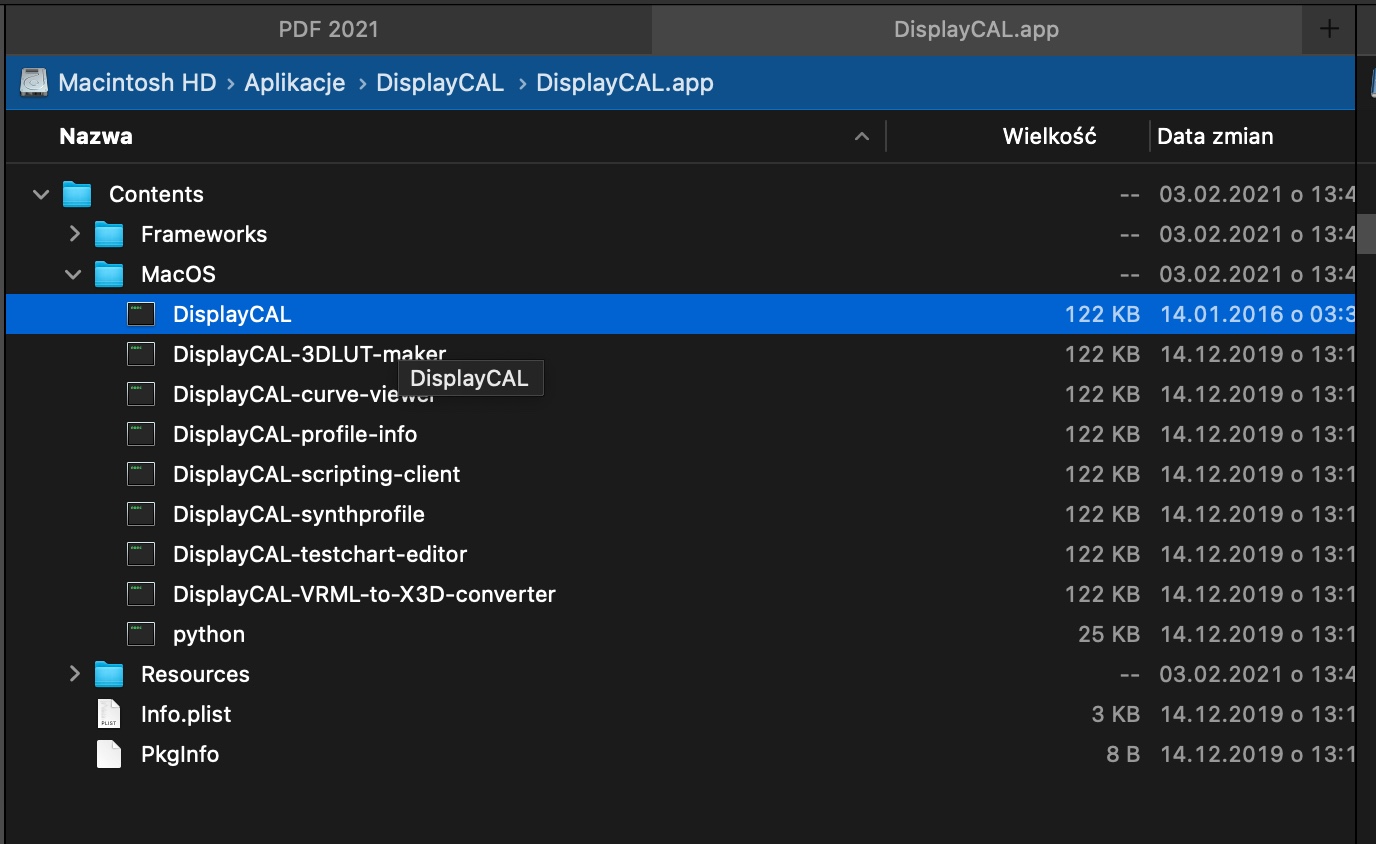Go to Macintosh HD in breadcrumb

[137, 82]
